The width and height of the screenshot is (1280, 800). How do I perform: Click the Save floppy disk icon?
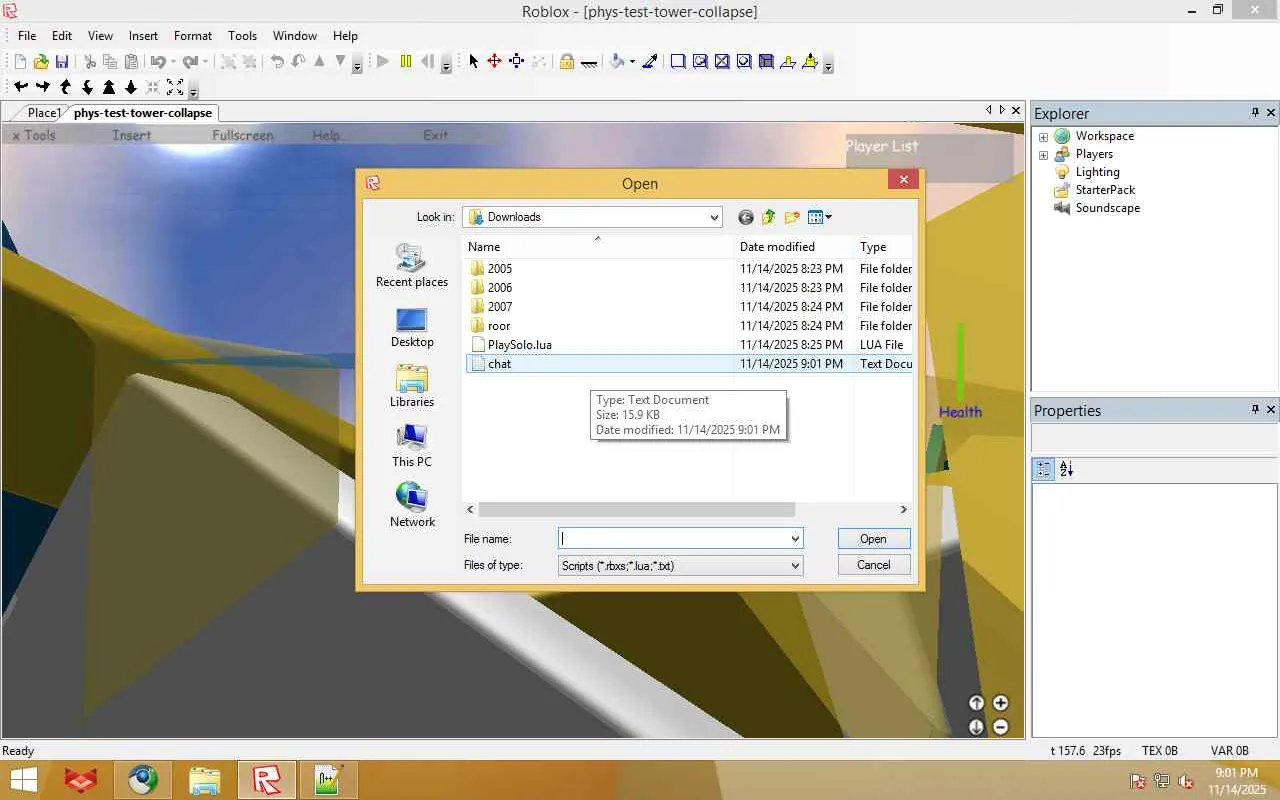pyautogui.click(x=62, y=62)
